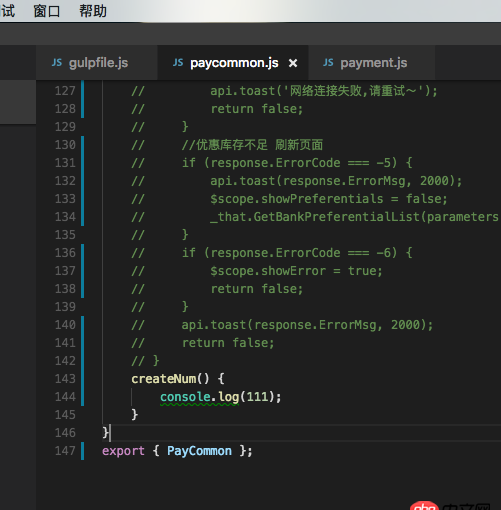
Task: Click the 优惠库存不足 刷新页面 comment
Action: click(252, 145)
